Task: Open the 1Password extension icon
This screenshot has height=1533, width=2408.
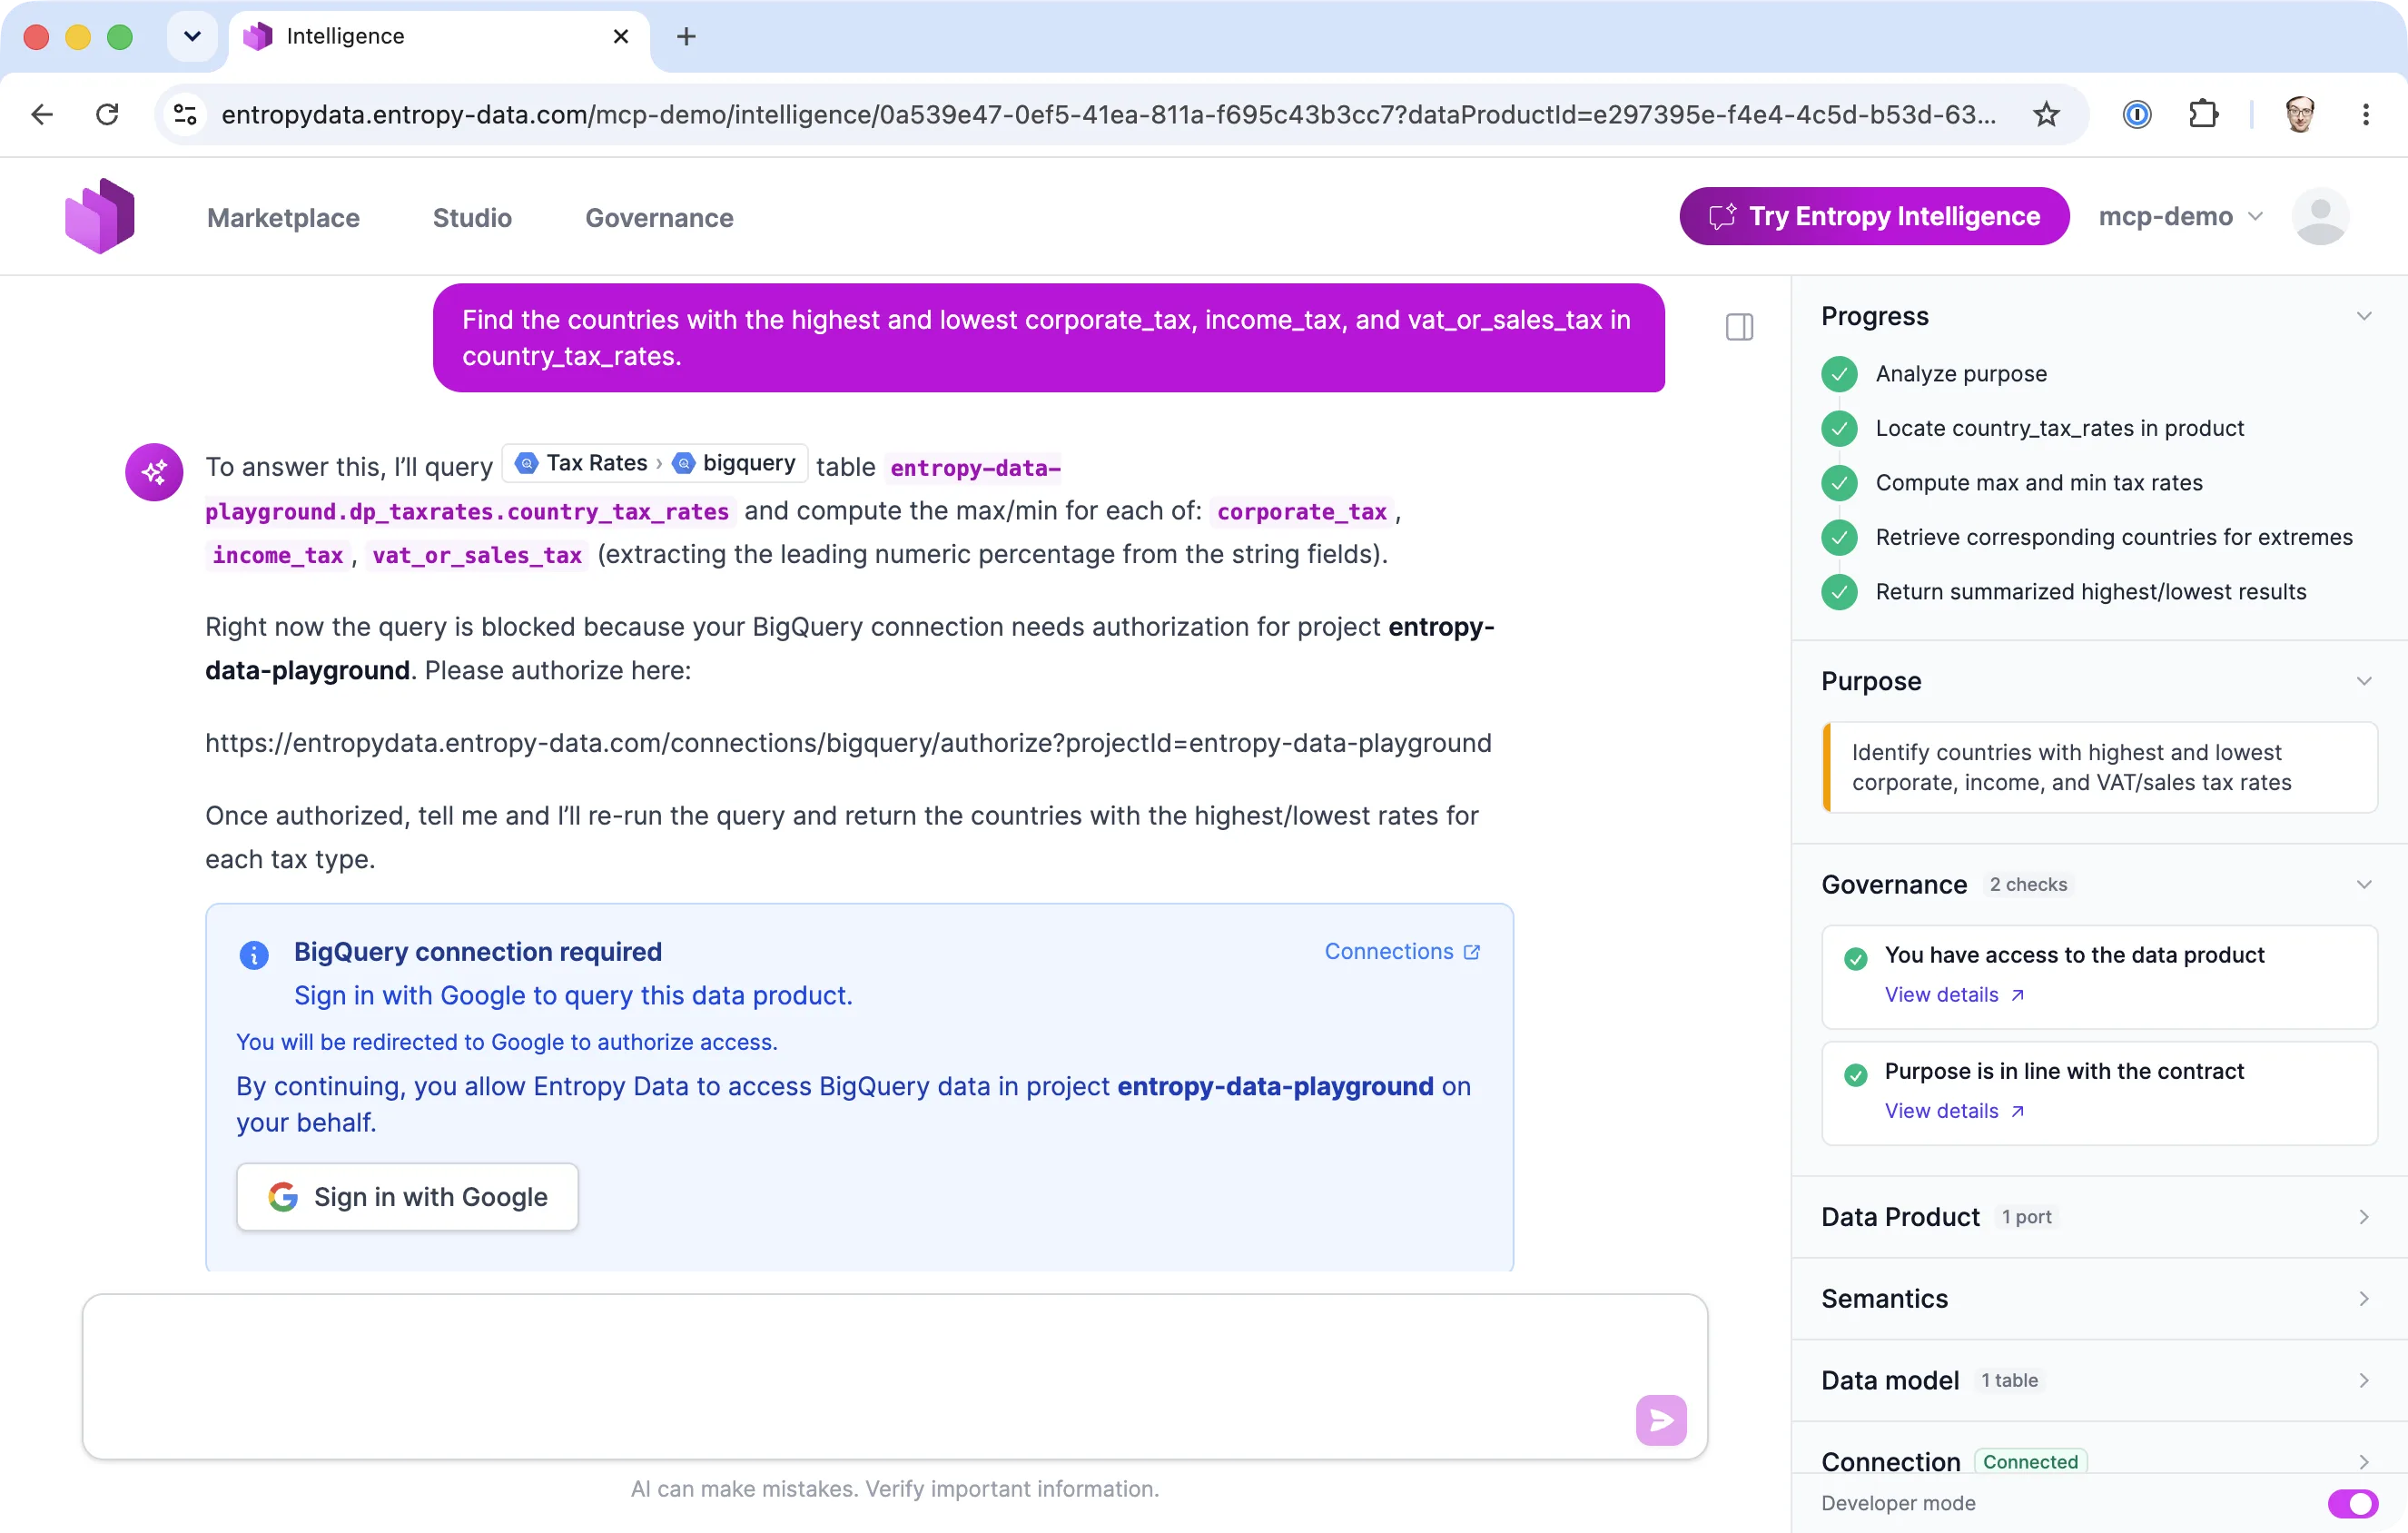Action: pos(2137,115)
